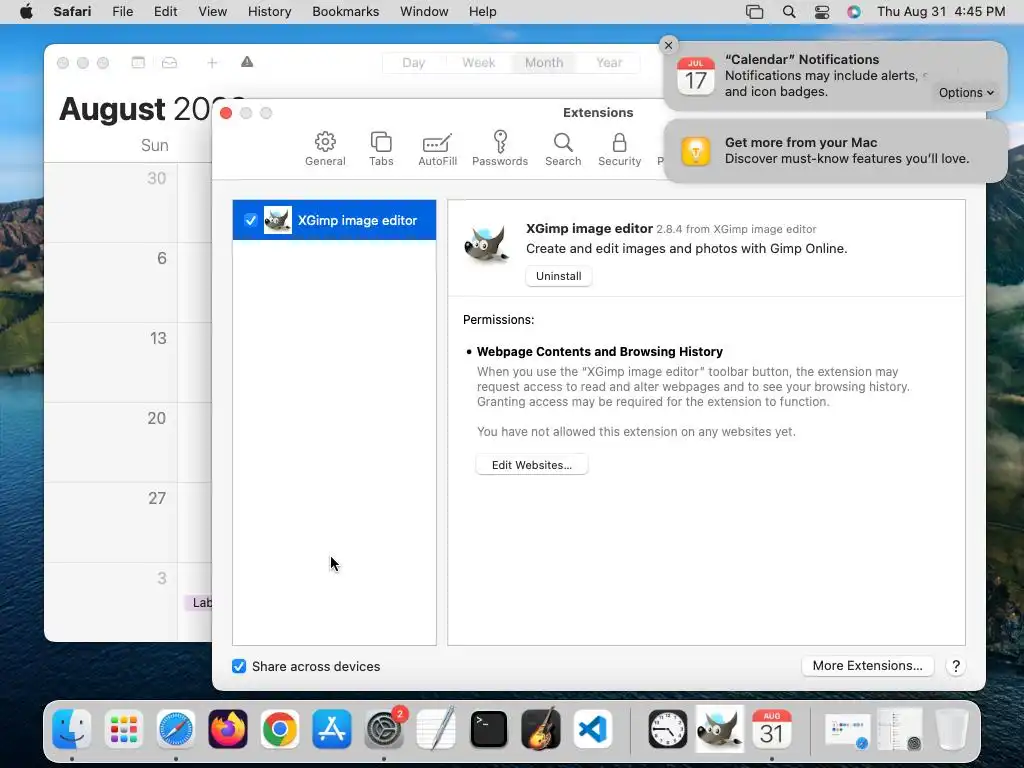This screenshot has width=1024, height=768.
Task: Switch Calendar window to Week view
Action: click(479, 63)
